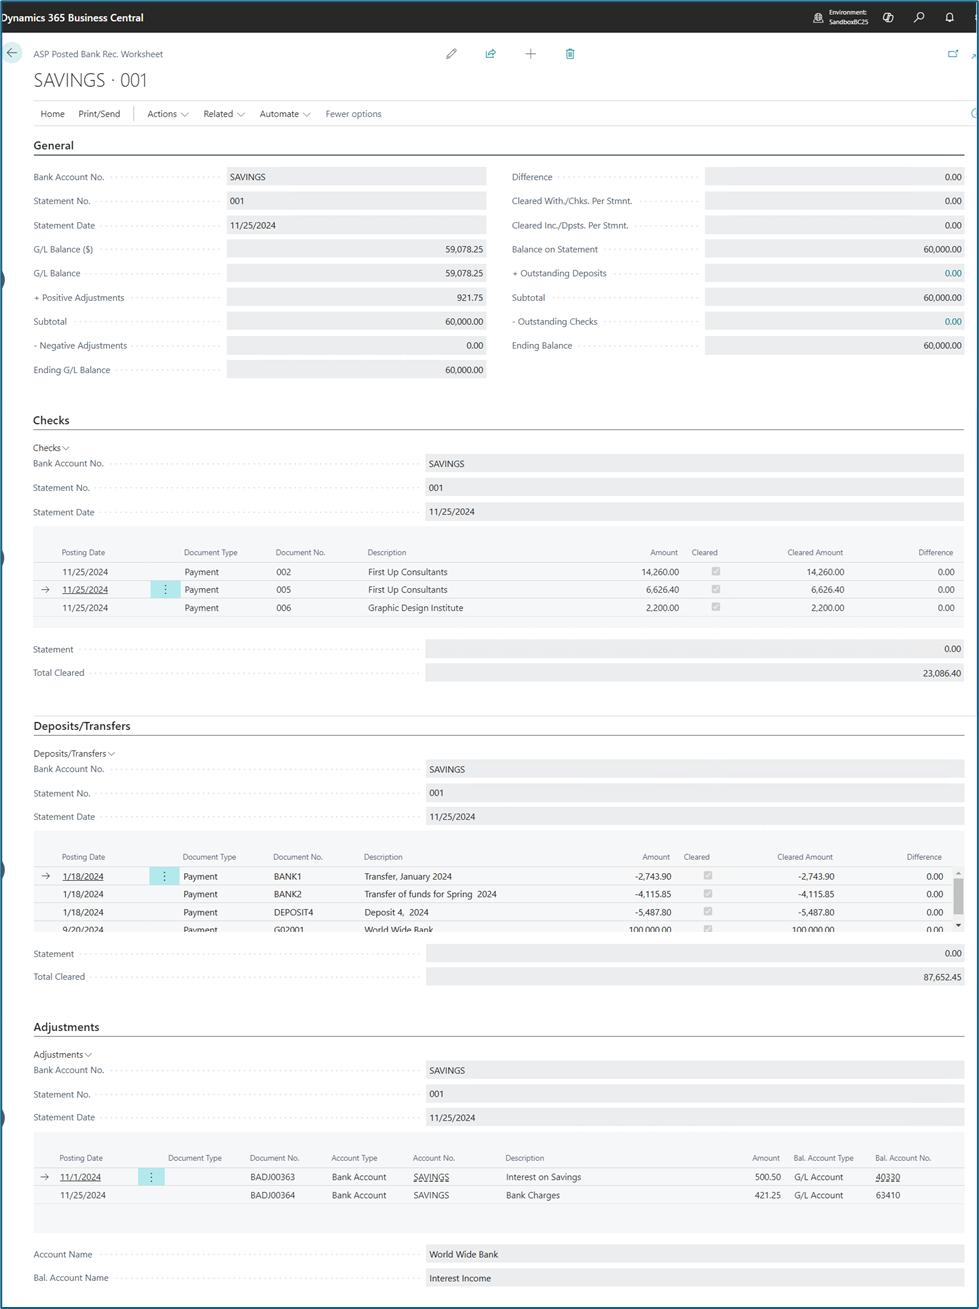979x1309 pixels.
Task: Open the Adjustments subpage dropdown
Action: click(x=62, y=1054)
